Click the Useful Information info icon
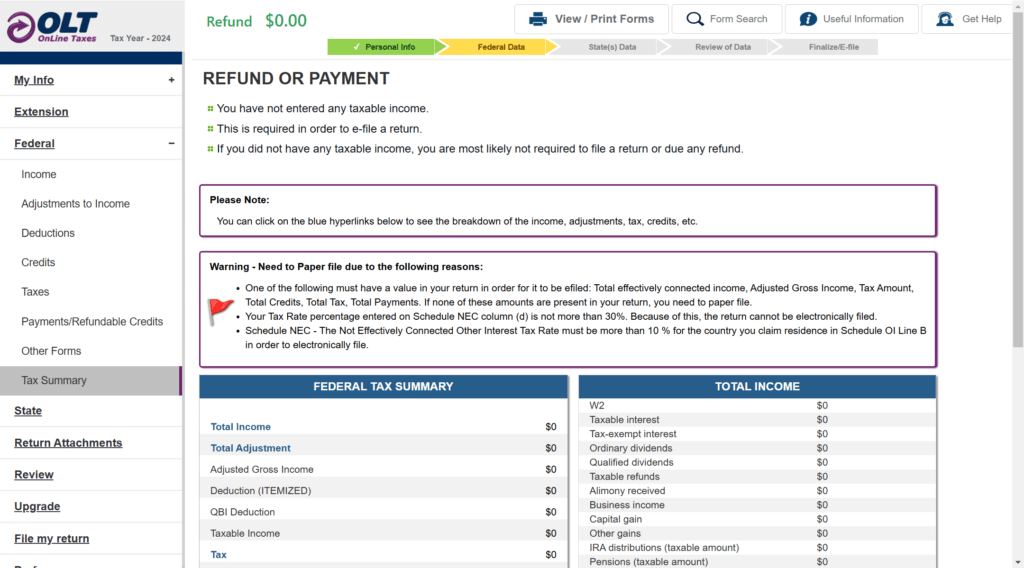Screen dimensions: 1024x568 [807, 19]
